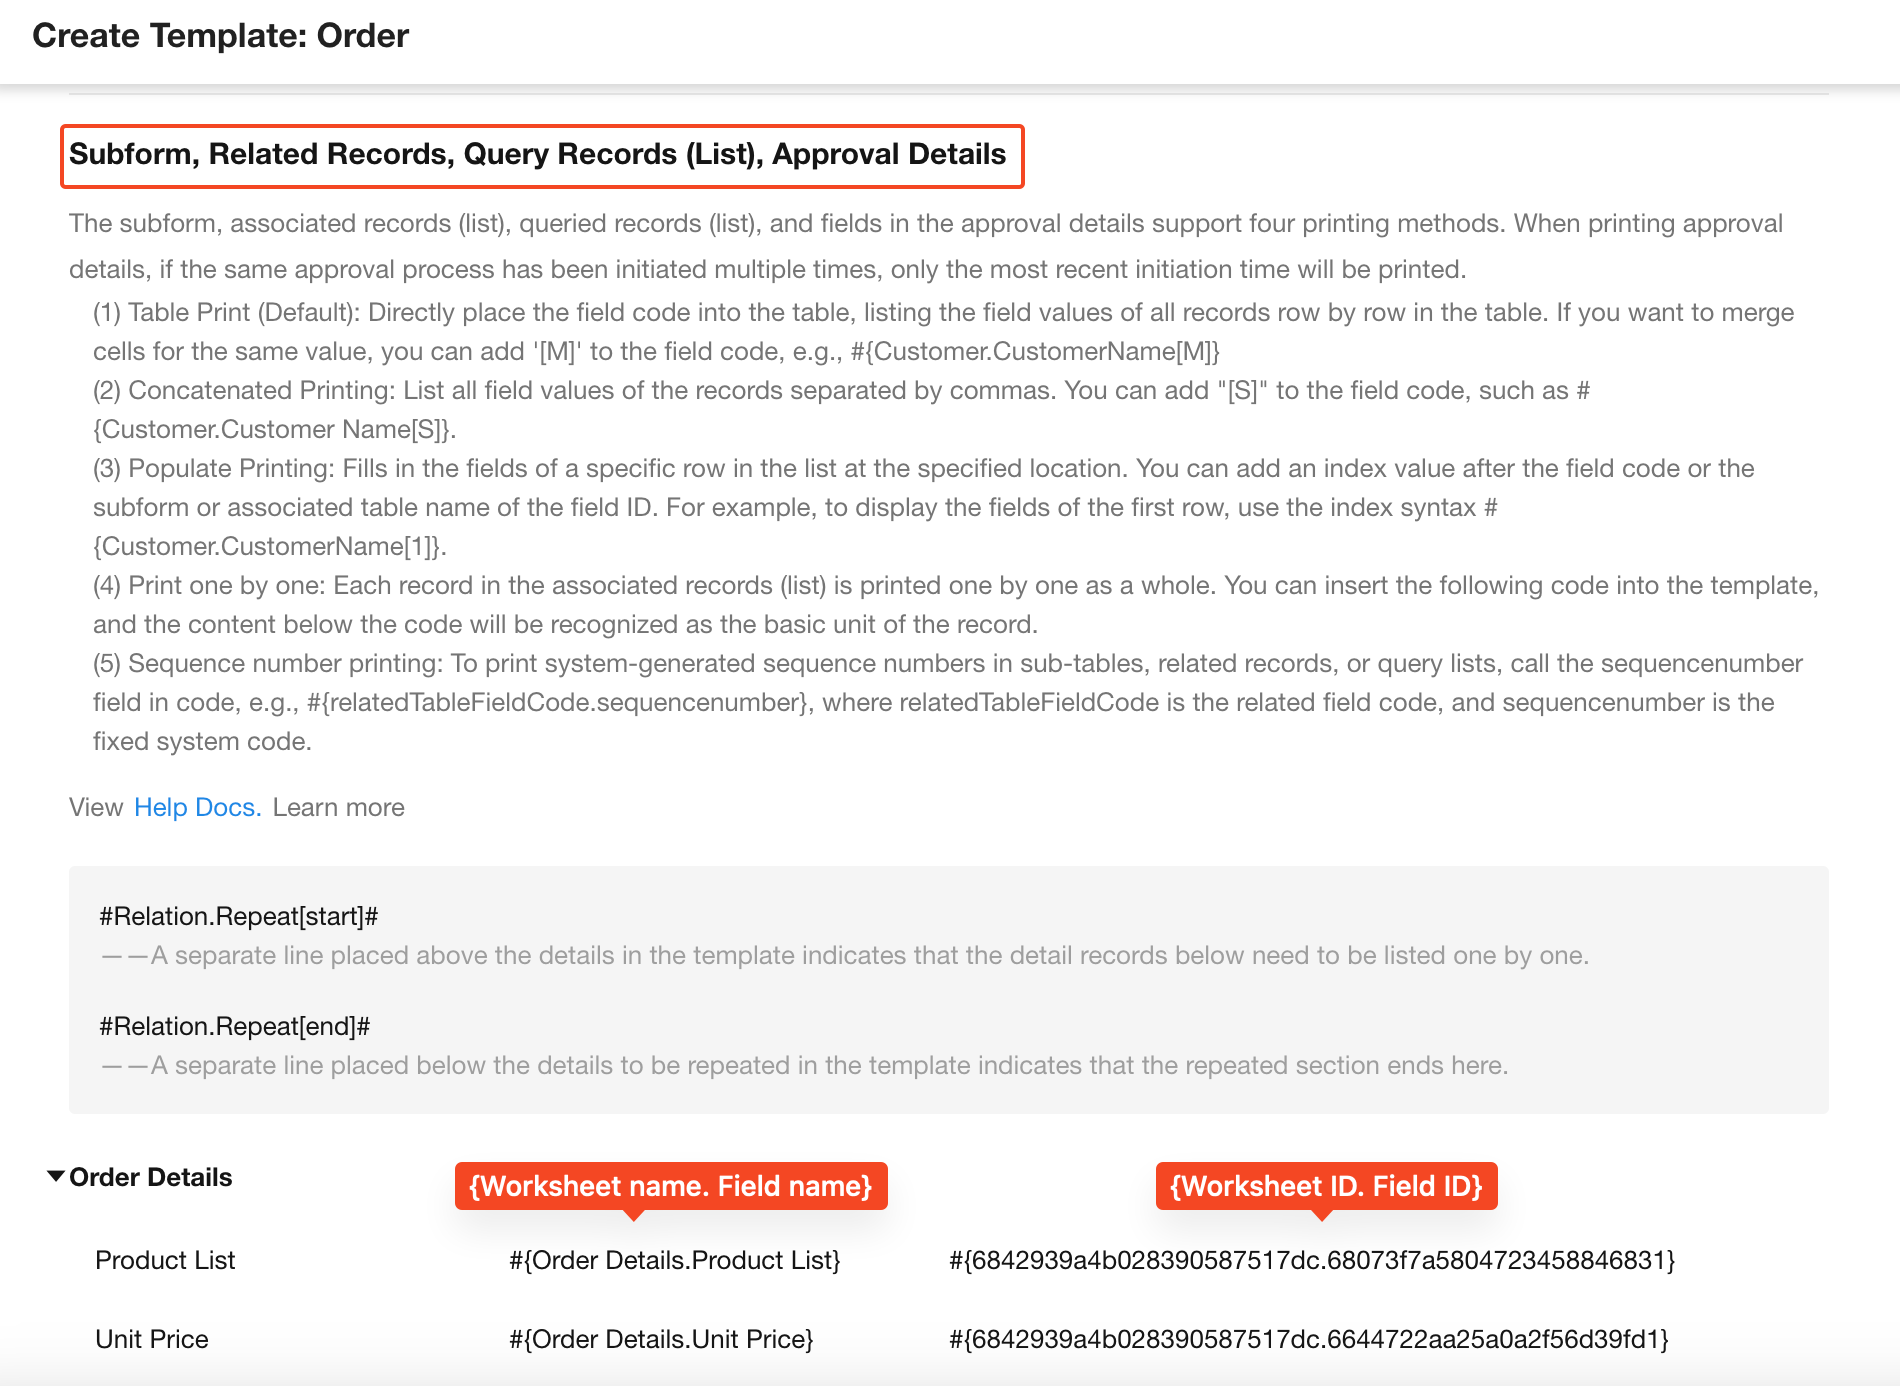Click the Unit Price field ID code

click(1308, 1339)
